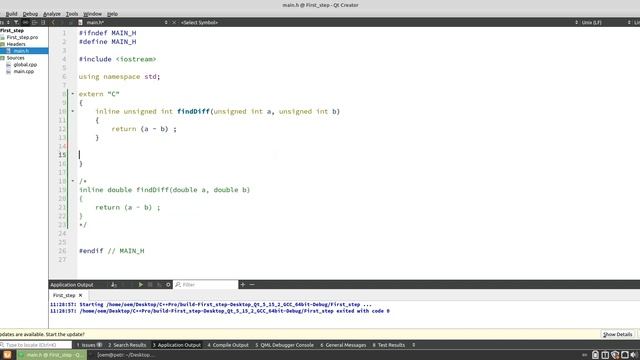Click the main.h file icon in editor toolbar
This screenshot has width=640, height=360.
(x=80, y=22)
